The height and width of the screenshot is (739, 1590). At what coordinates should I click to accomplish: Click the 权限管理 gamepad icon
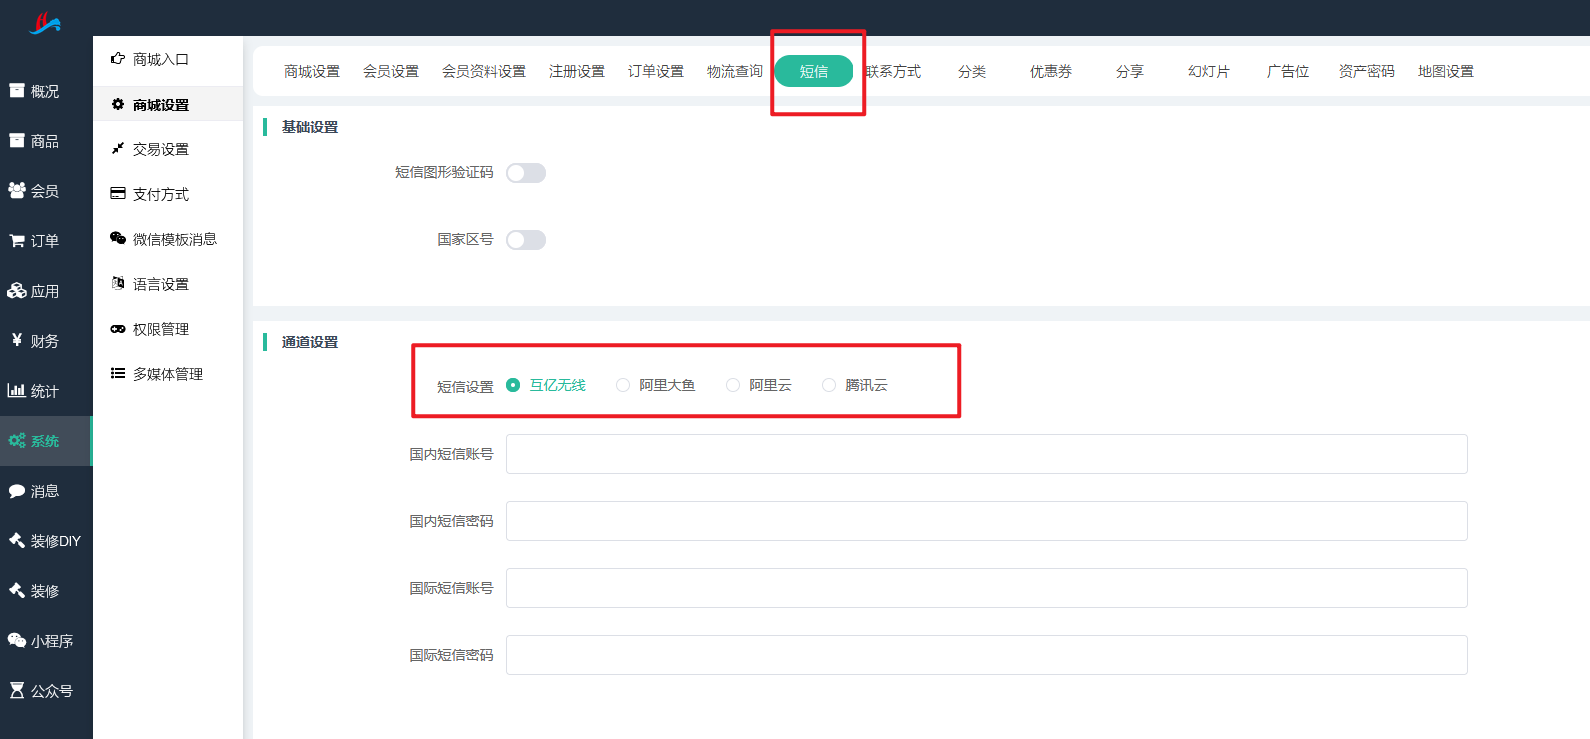click(118, 329)
